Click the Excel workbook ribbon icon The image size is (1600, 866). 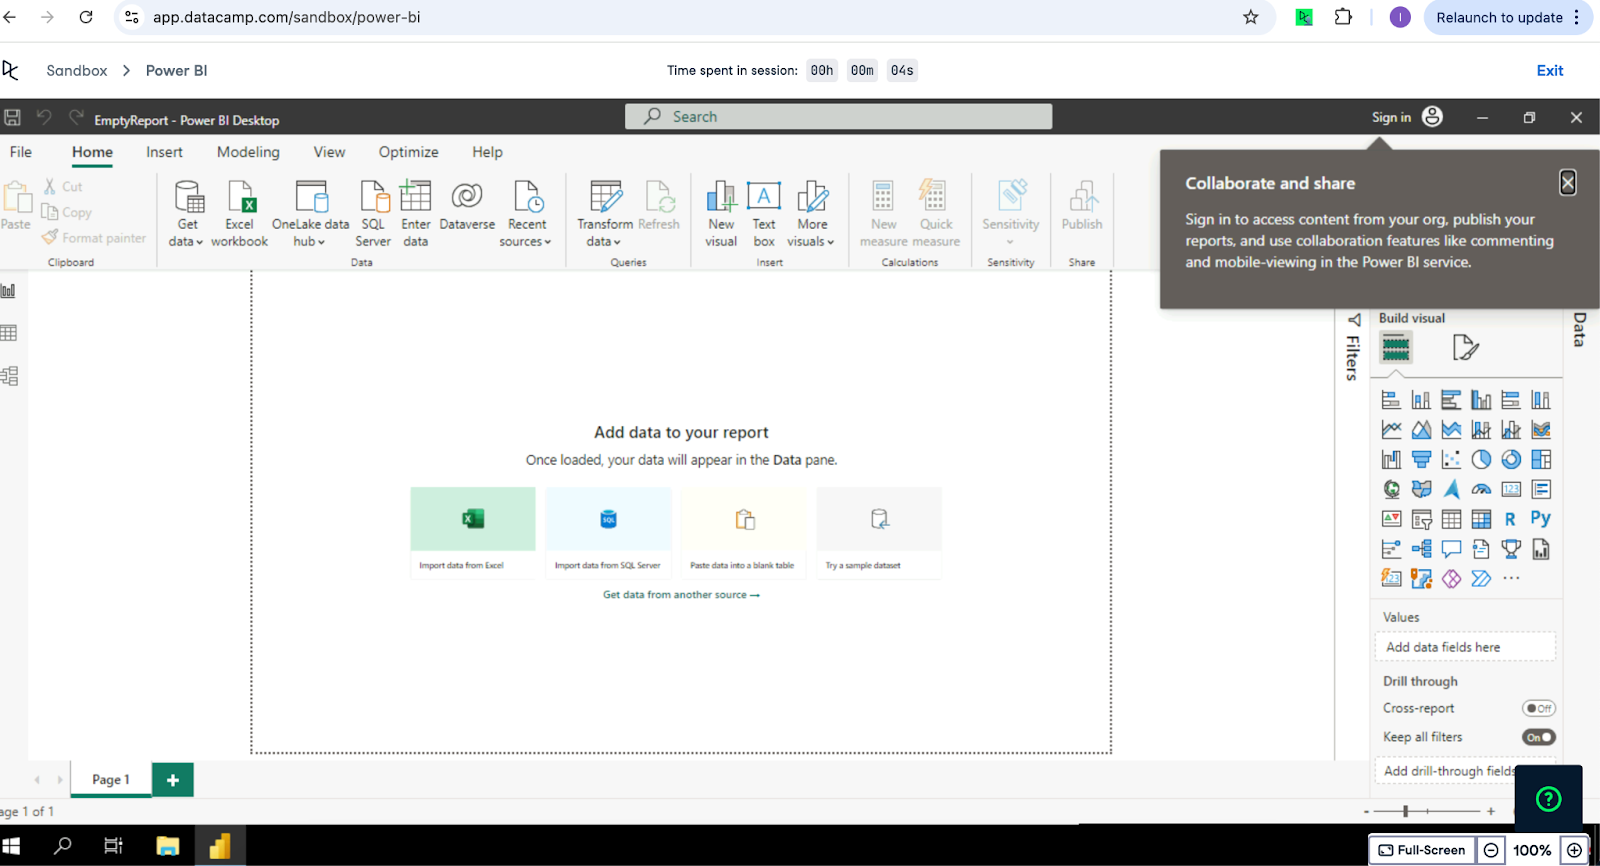point(240,213)
